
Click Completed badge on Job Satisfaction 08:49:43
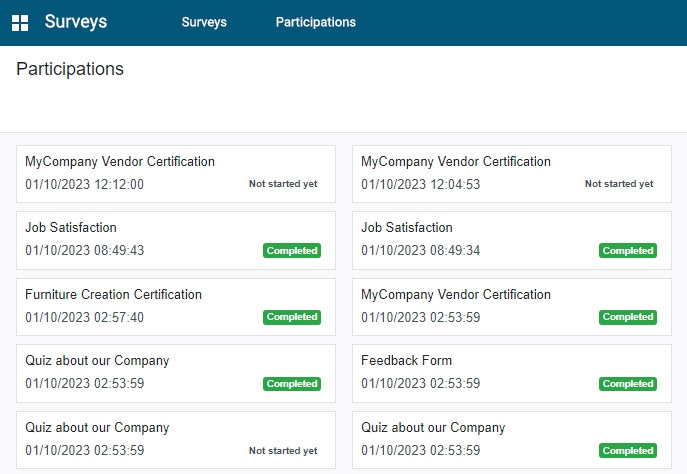coord(292,251)
